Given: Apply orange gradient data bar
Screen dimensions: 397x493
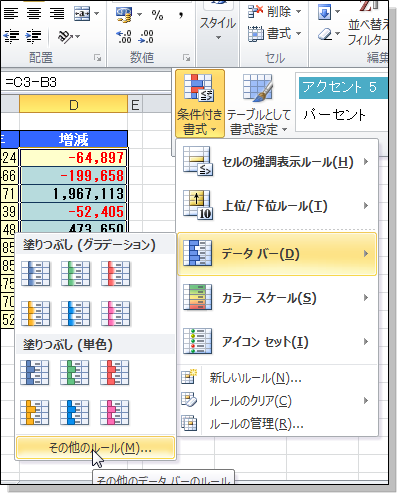Looking at the screenshot, I should (x=35, y=314).
